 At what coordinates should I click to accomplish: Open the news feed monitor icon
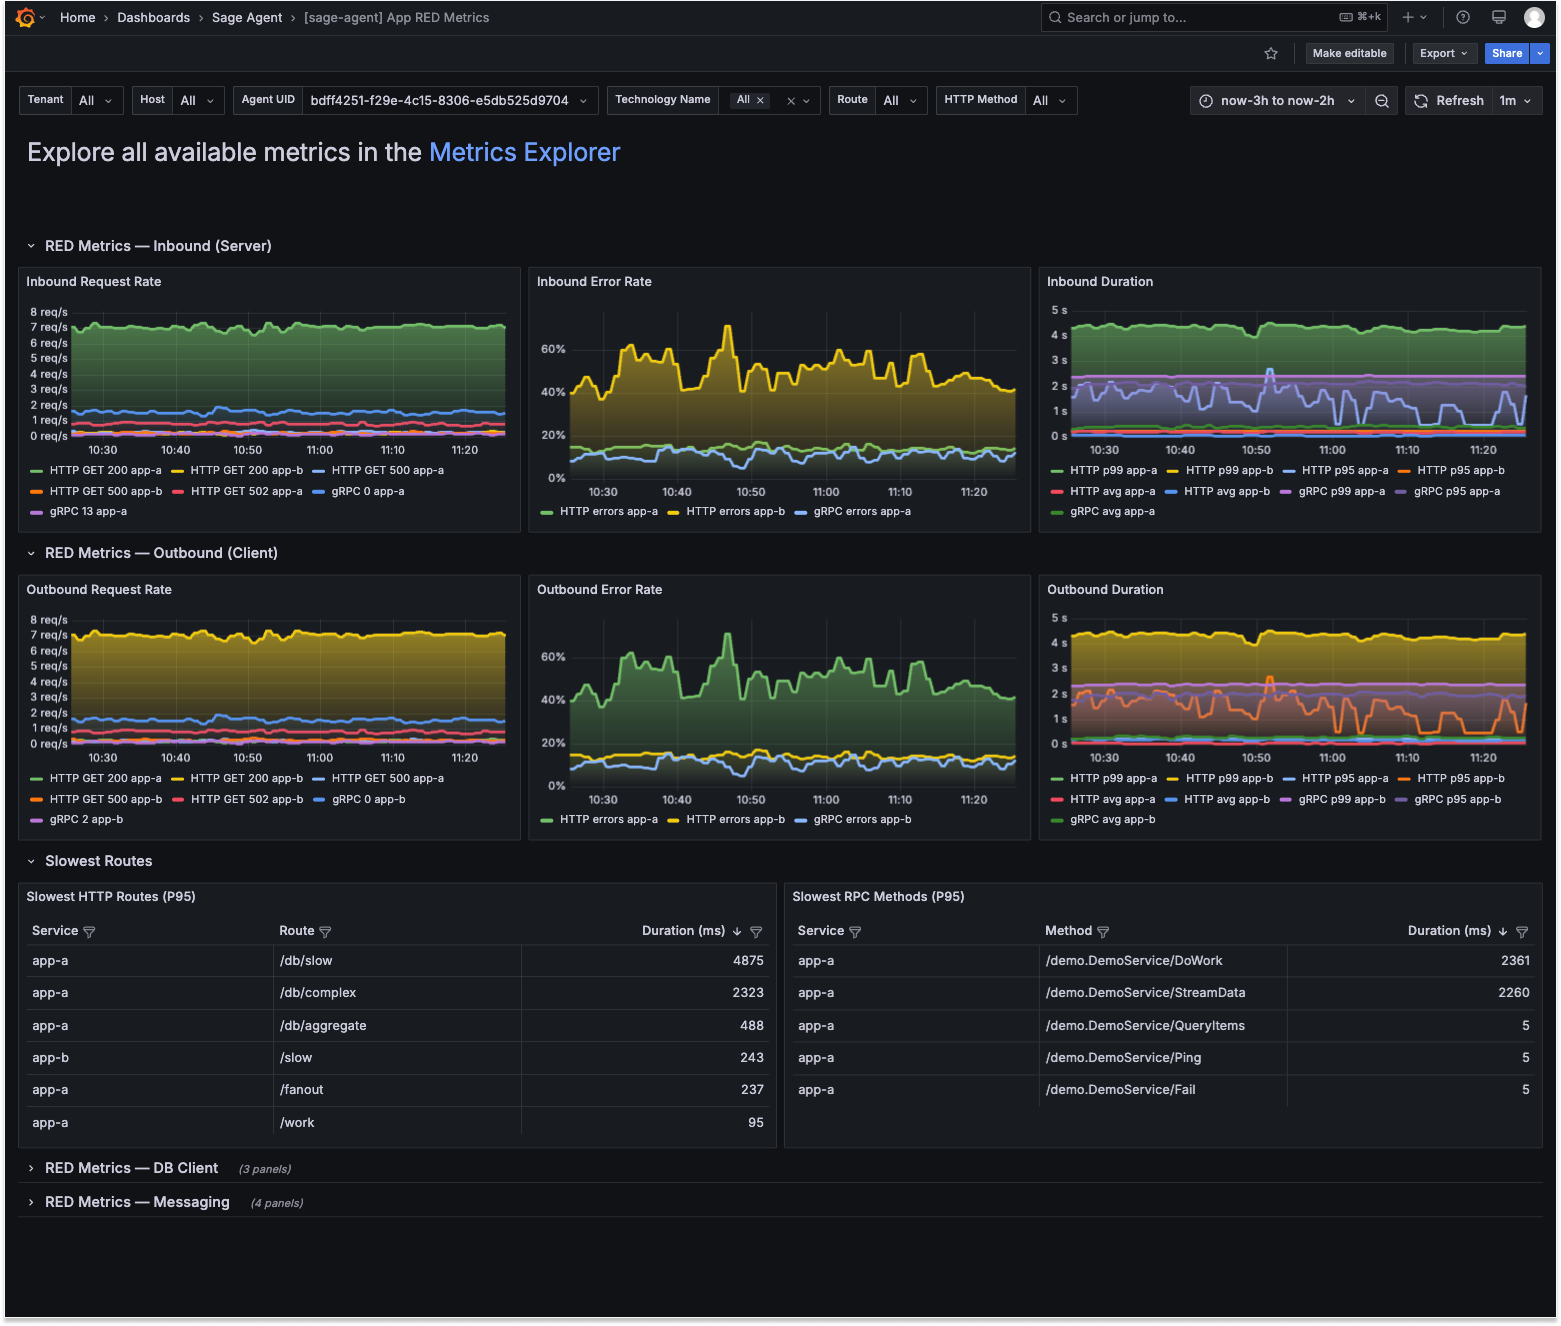pos(1499,18)
